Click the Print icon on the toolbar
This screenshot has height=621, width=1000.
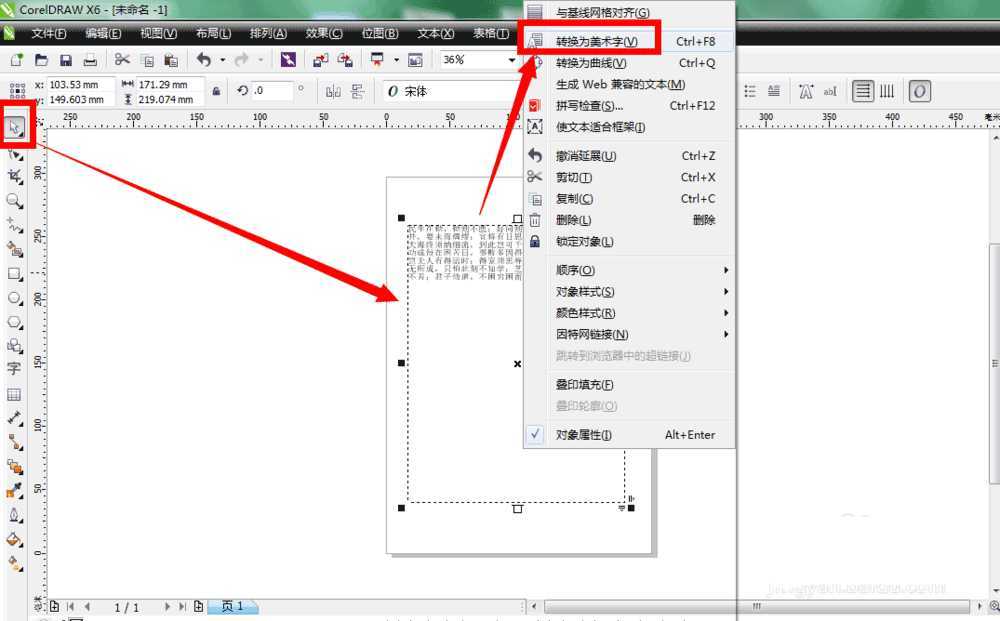click(x=90, y=60)
